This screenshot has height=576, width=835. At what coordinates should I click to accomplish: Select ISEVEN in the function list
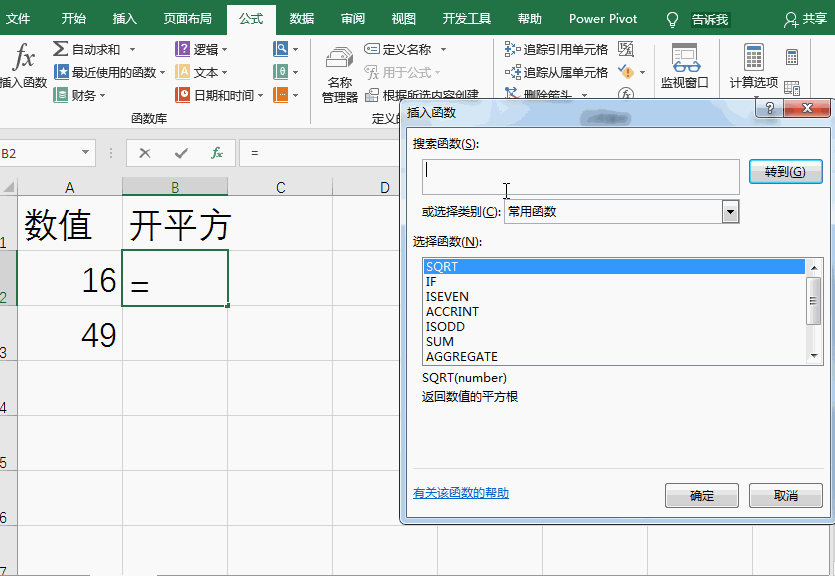tap(614, 297)
